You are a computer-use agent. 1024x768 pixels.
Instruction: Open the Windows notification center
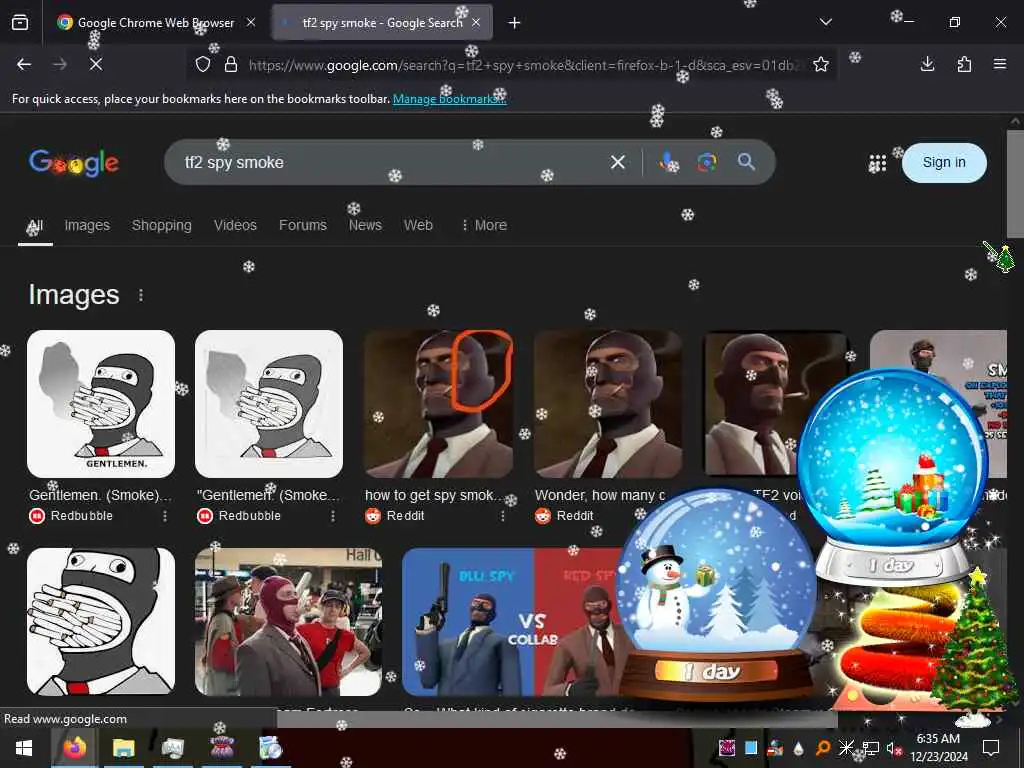click(x=991, y=748)
